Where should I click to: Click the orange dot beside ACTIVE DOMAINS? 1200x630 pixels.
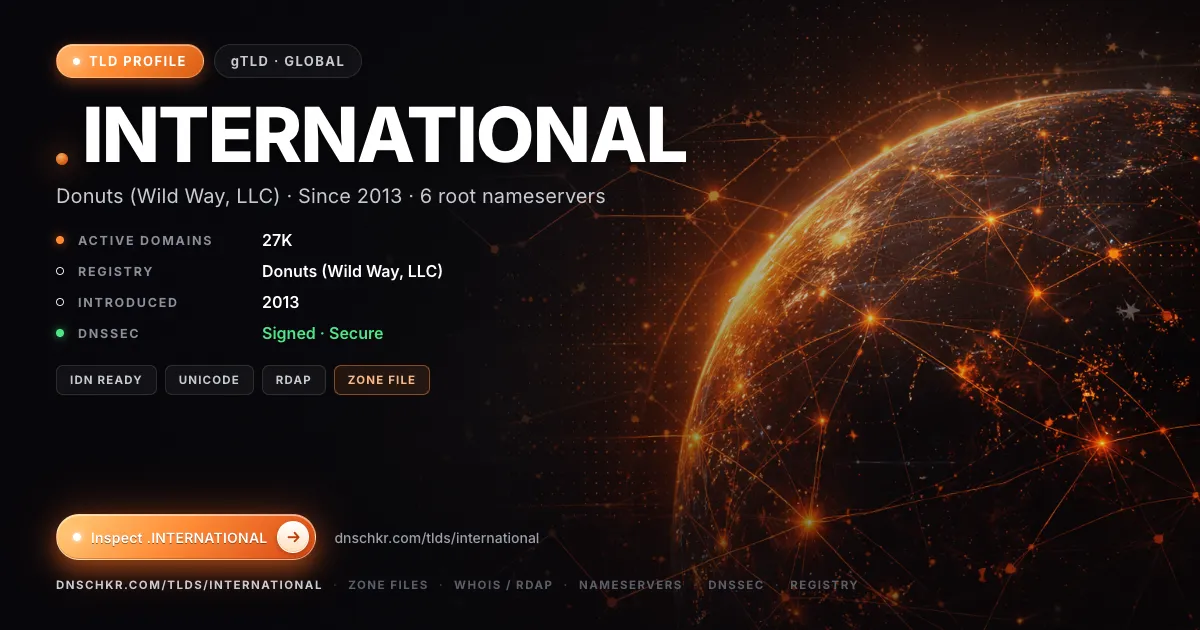click(x=60, y=240)
